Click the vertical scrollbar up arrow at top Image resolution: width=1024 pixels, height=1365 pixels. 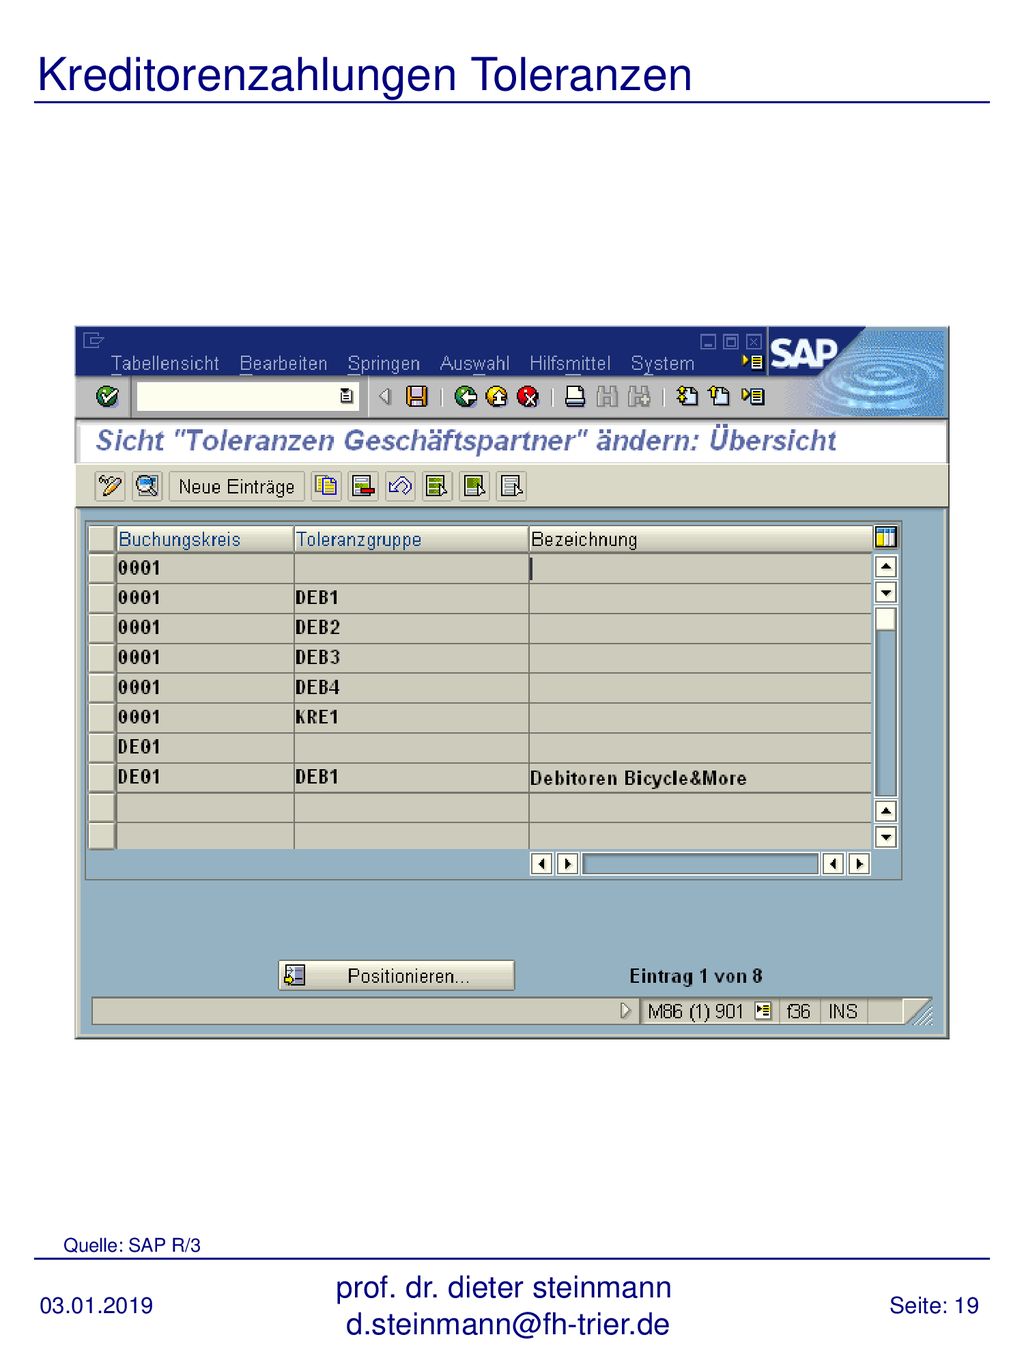click(886, 567)
